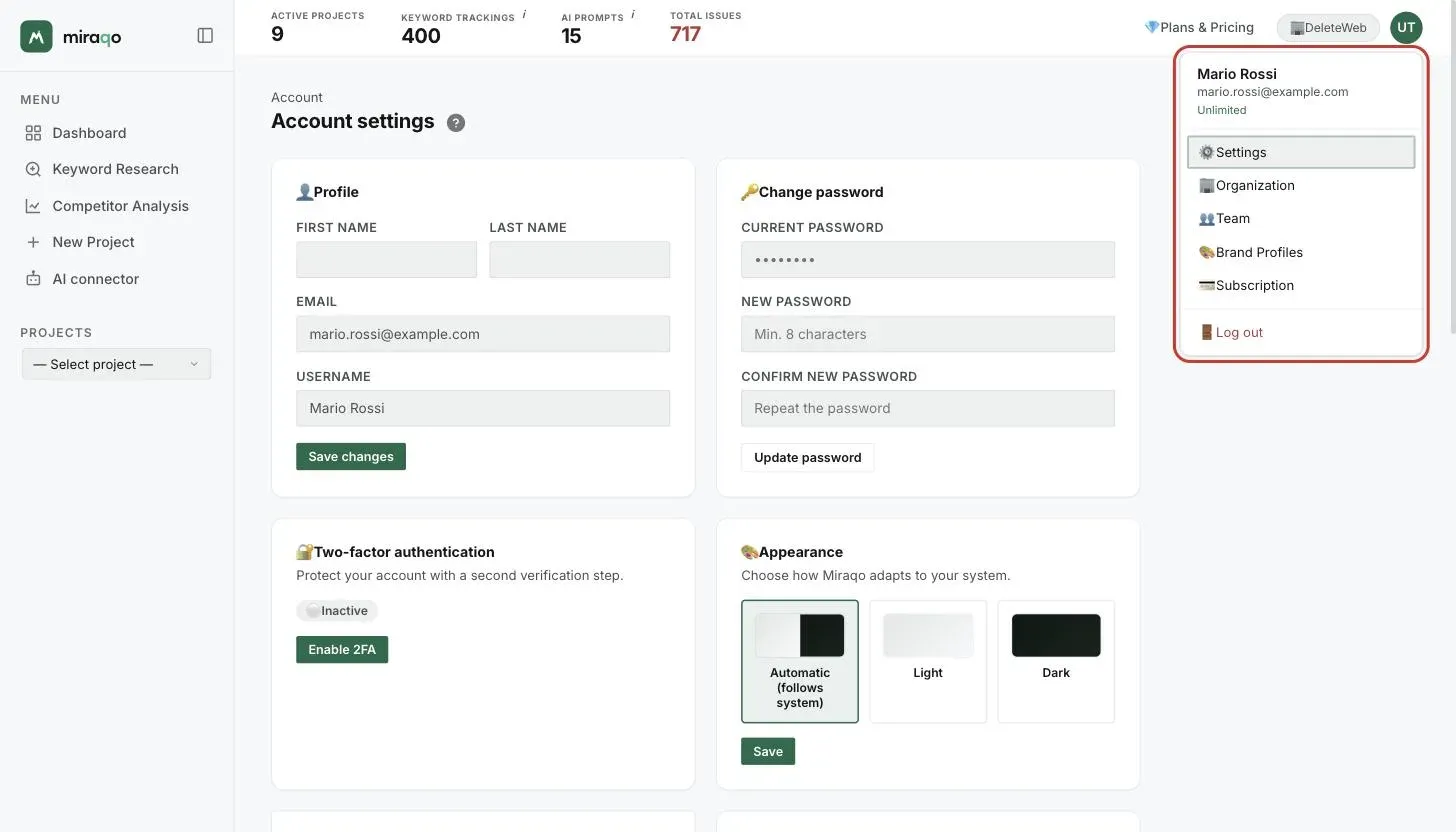Click the info icon next to Keyword Trackings
The image size is (1456, 832).
[524, 15]
